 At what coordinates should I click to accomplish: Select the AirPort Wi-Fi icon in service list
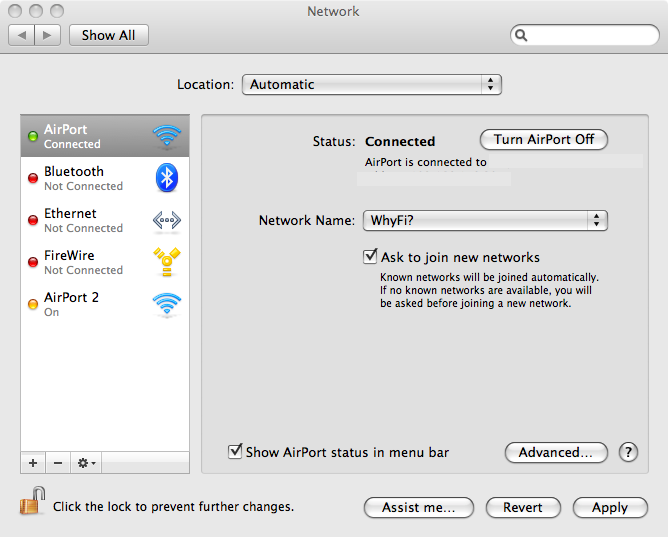coord(167,136)
